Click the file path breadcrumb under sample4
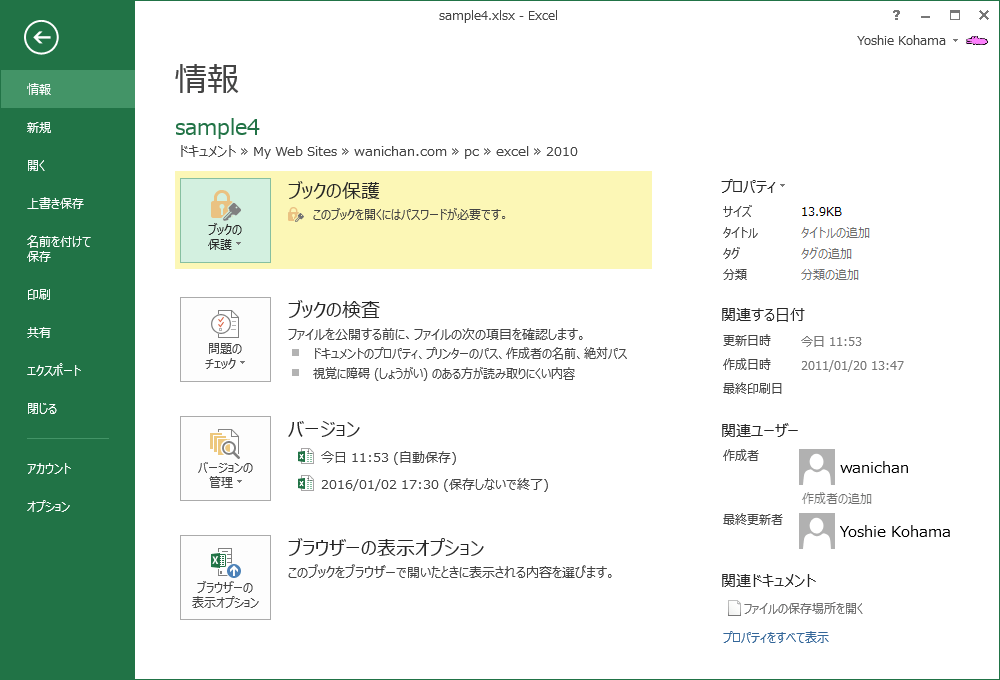 click(x=377, y=152)
